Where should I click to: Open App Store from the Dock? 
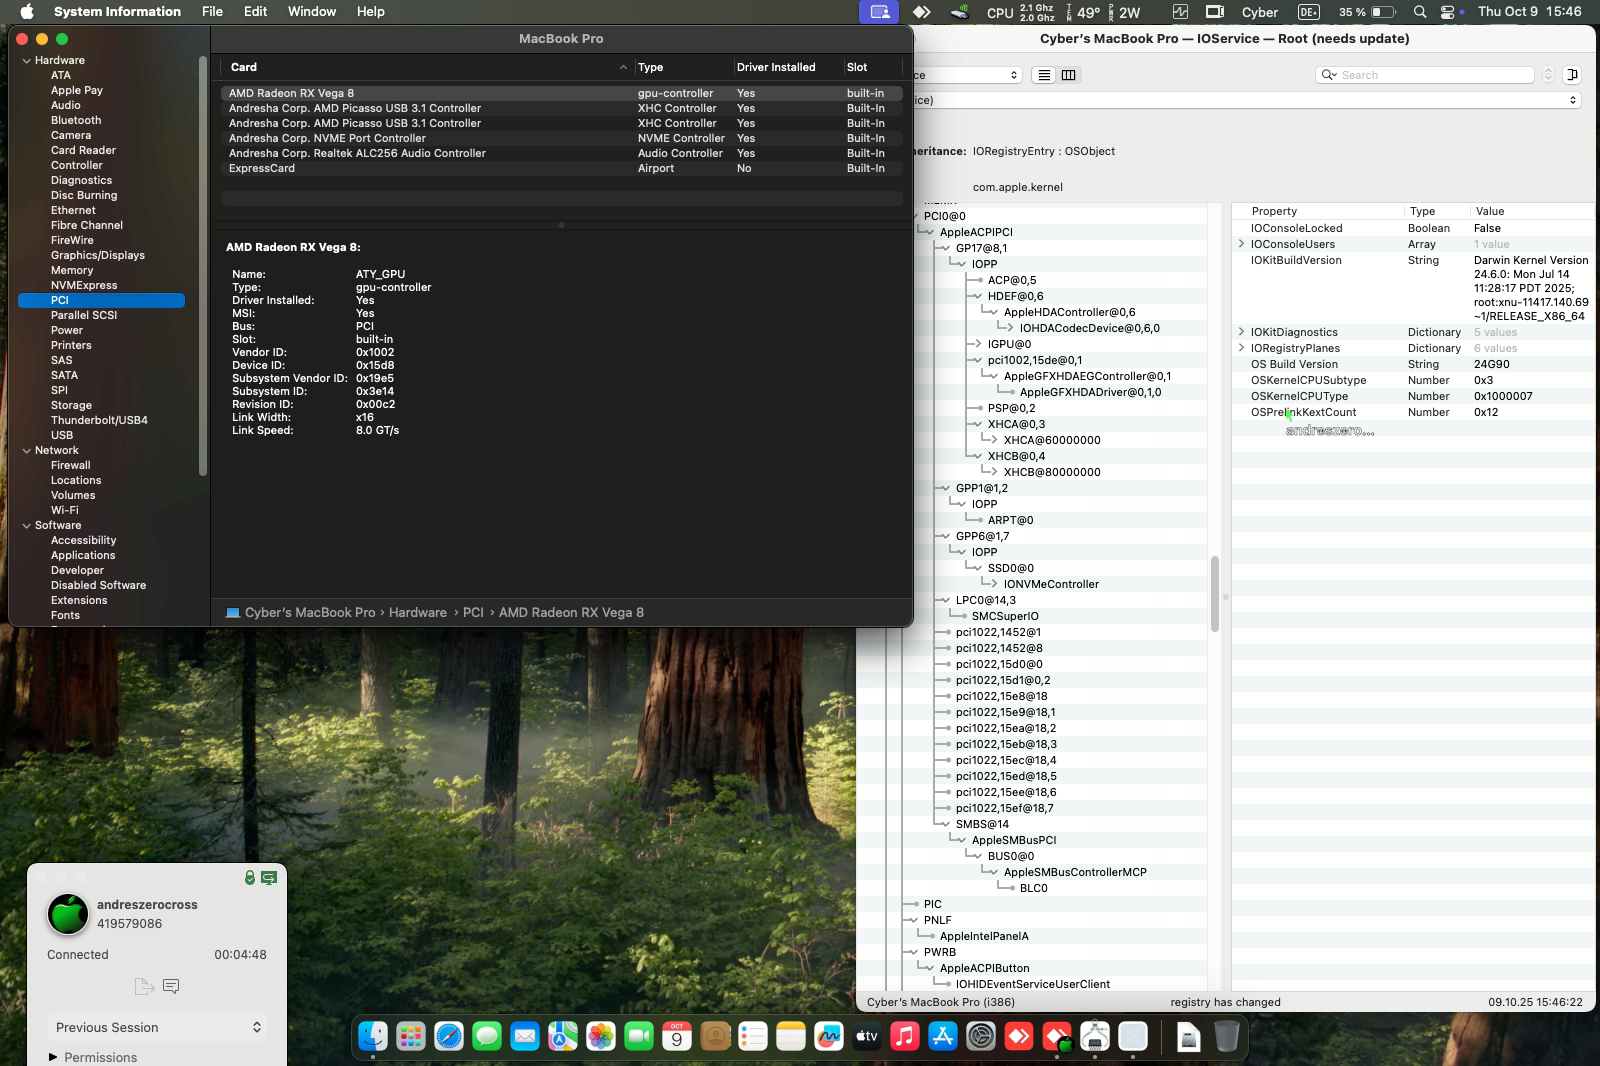click(943, 1037)
